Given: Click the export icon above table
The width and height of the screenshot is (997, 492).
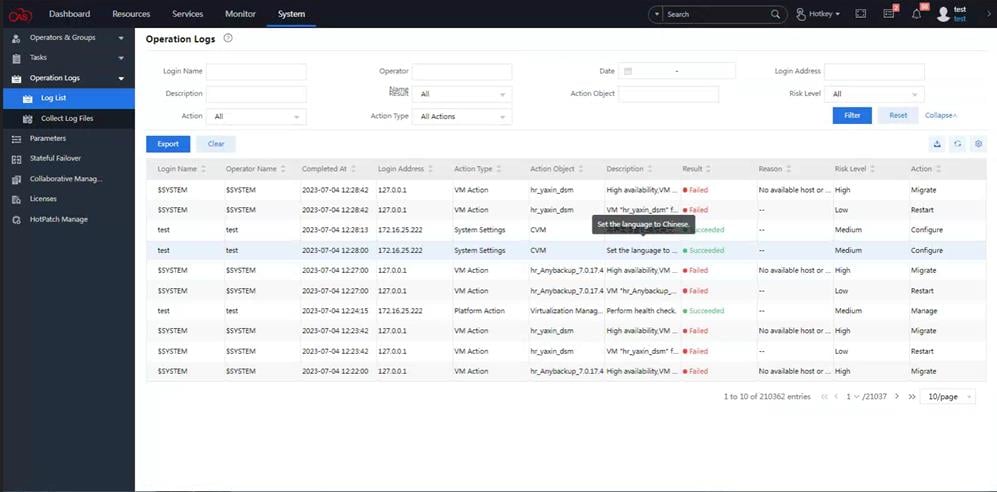Looking at the screenshot, I should 937,144.
